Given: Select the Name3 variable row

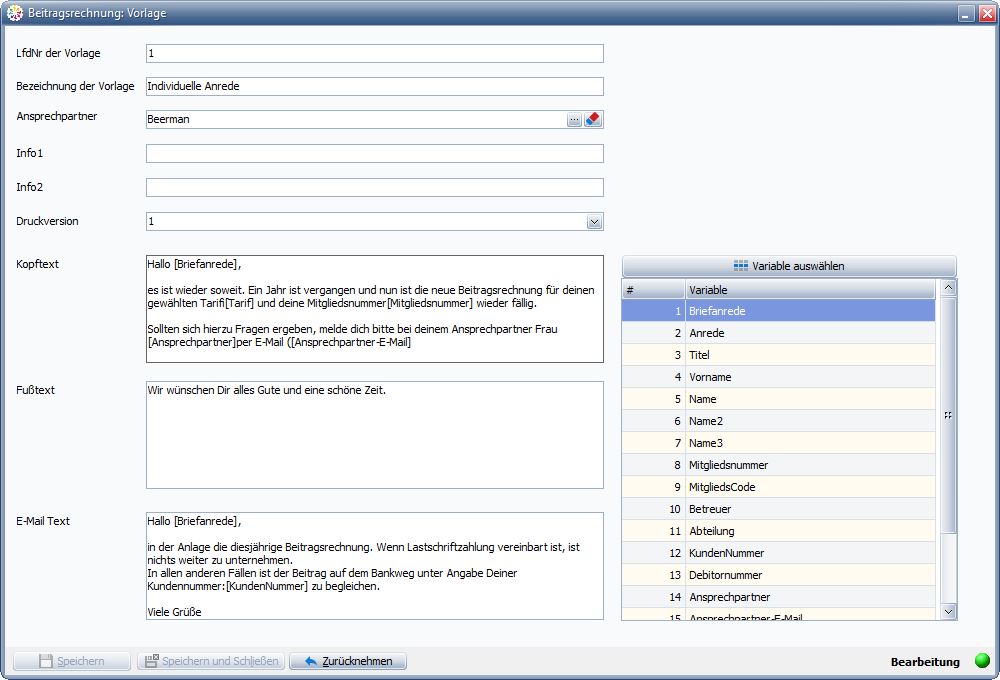Looking at the screenshot, I should coord(779,443).
